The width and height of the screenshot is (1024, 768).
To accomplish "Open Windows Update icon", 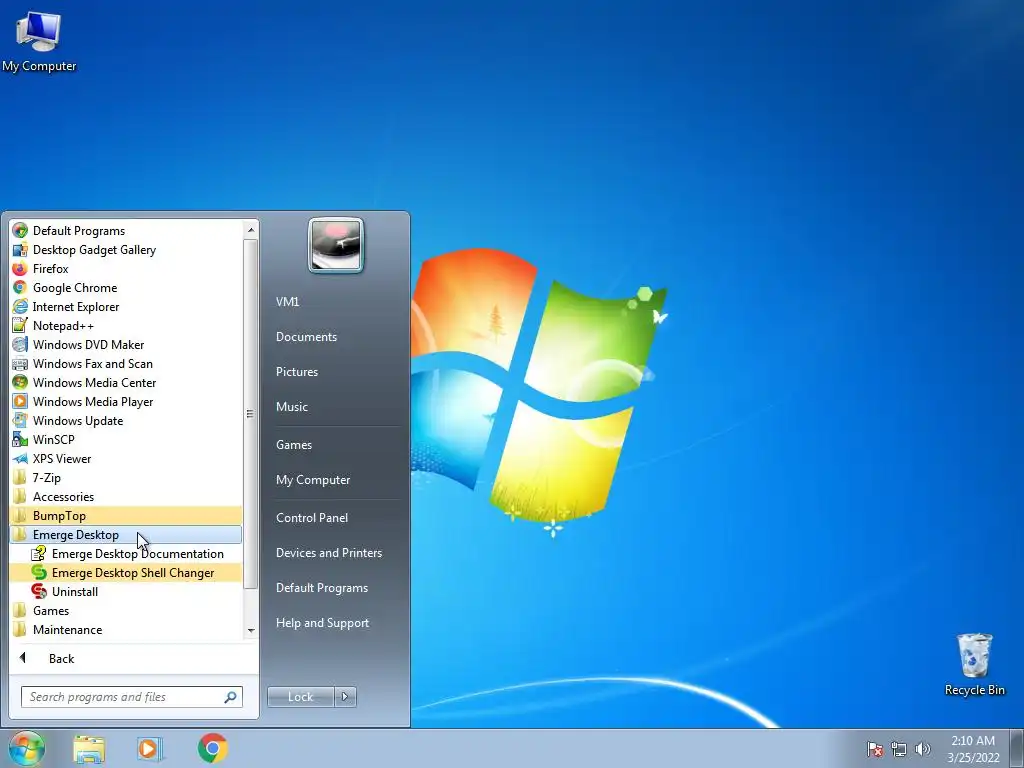I will pos(20,420).
